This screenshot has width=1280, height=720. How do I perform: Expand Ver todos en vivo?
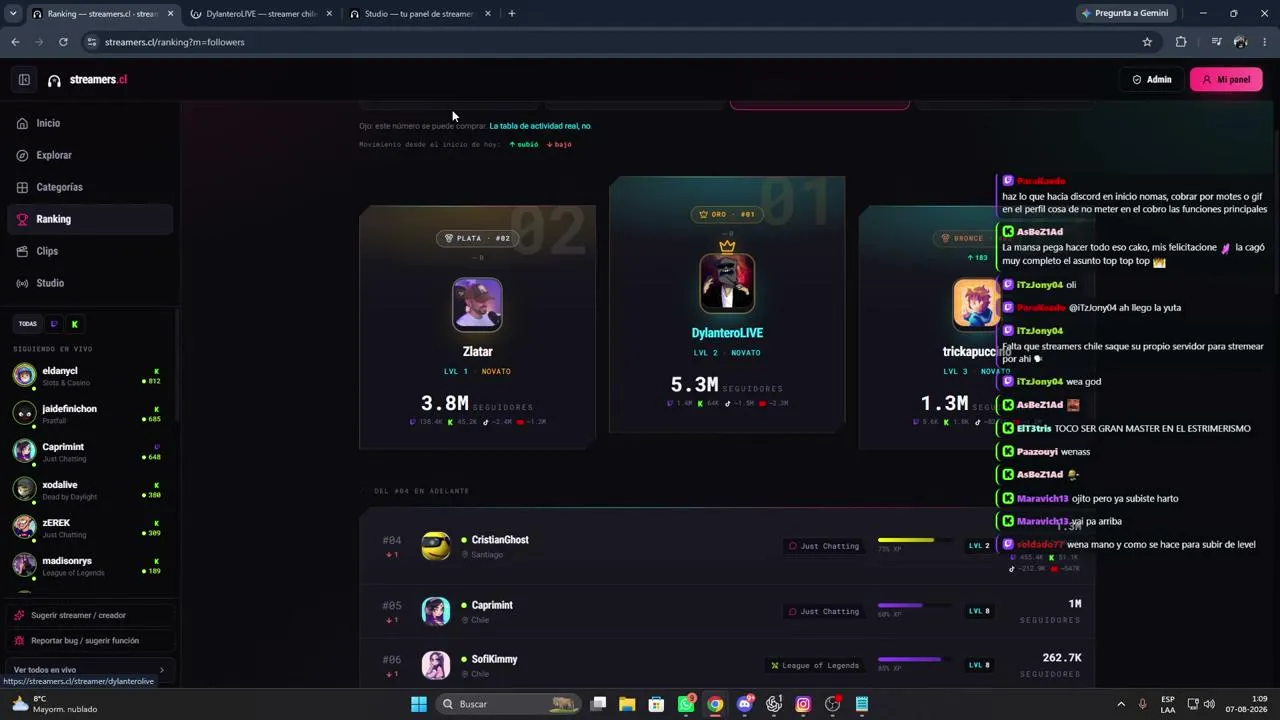coord(88,670)
